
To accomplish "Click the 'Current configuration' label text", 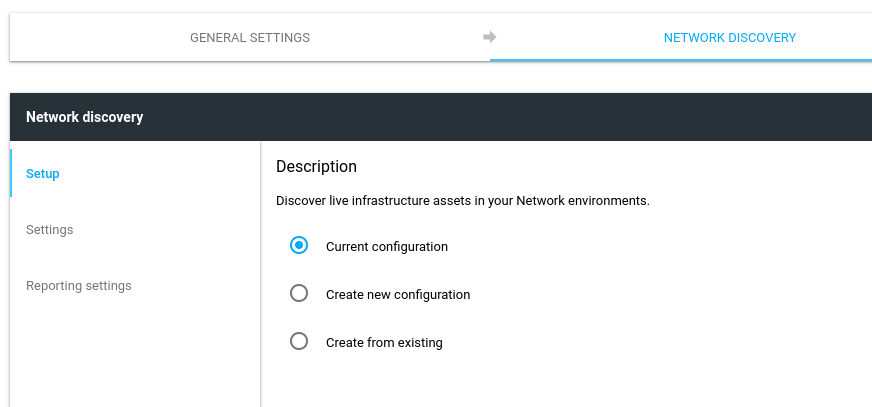I will click(387, 247).
